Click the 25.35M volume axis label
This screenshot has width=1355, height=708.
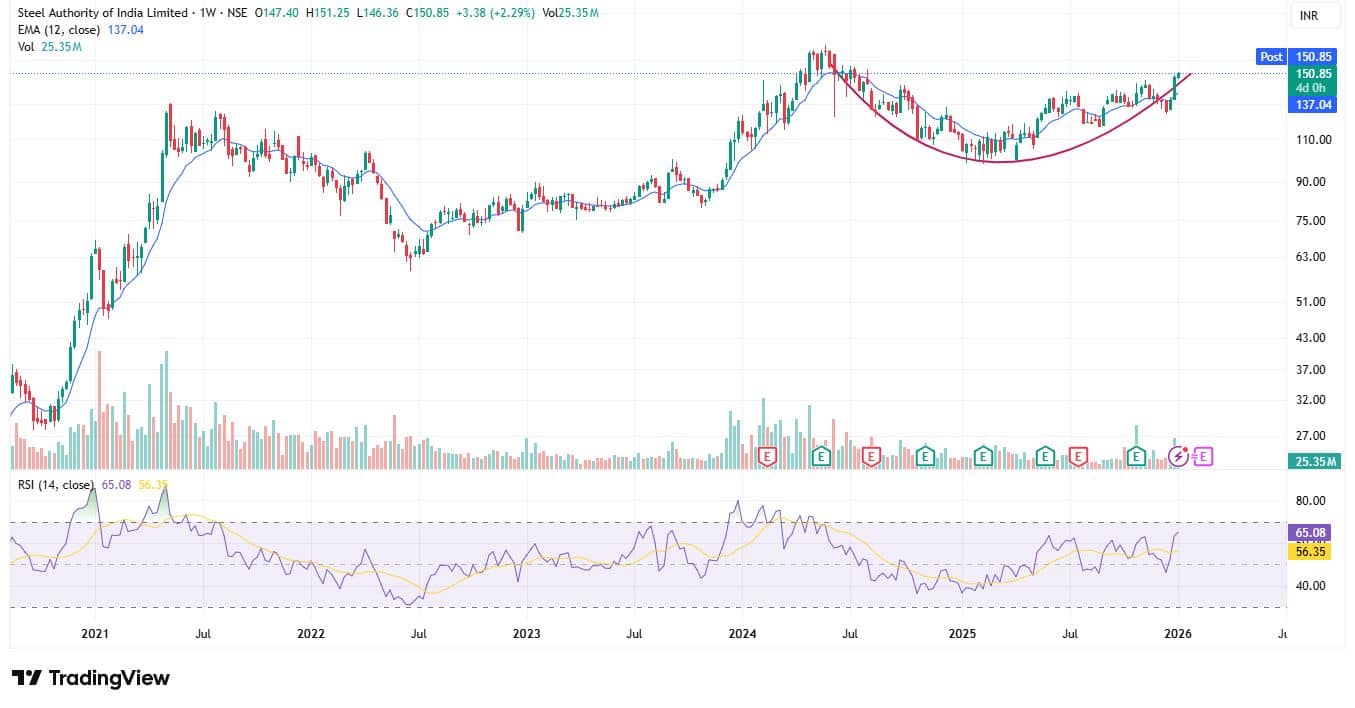pyautogui.click(x=1312, y=462)
